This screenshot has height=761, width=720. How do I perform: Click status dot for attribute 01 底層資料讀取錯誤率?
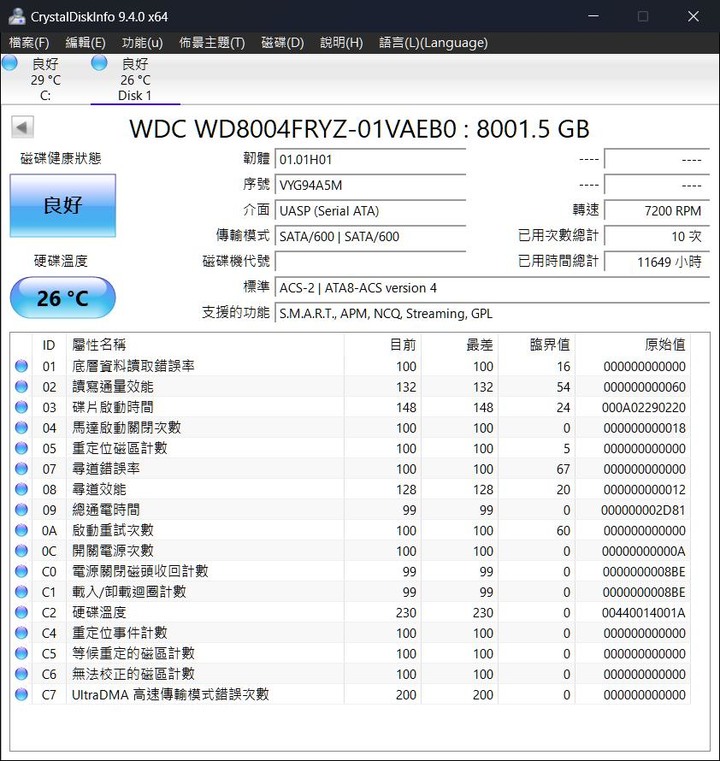click(21, 366)
